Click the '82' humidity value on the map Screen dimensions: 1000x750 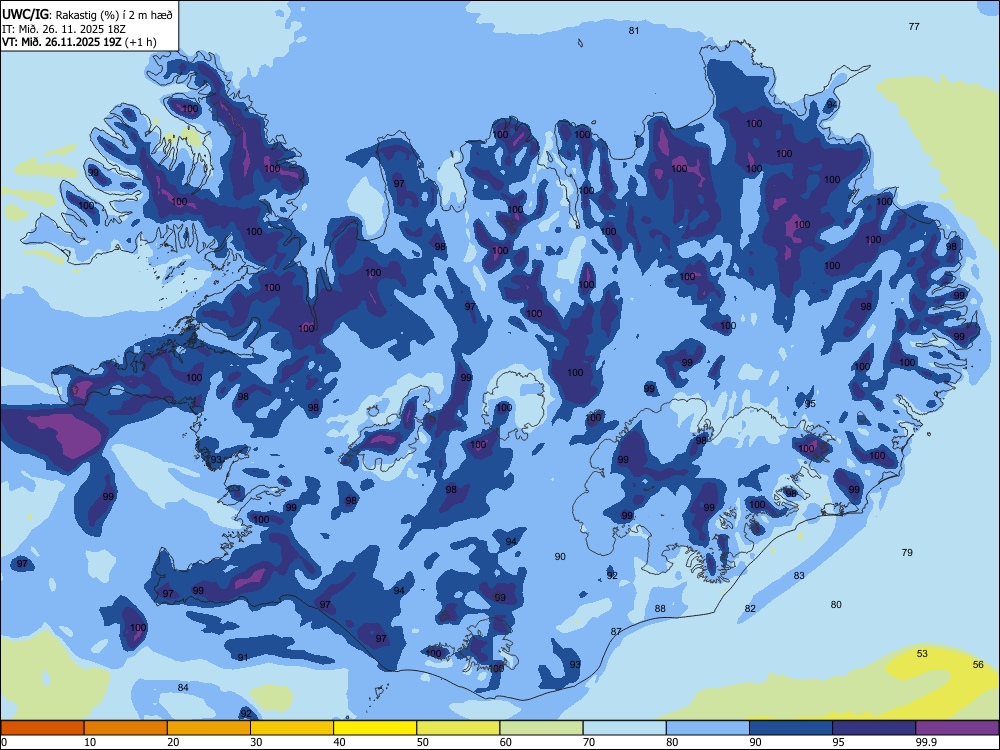click(750, 609)
